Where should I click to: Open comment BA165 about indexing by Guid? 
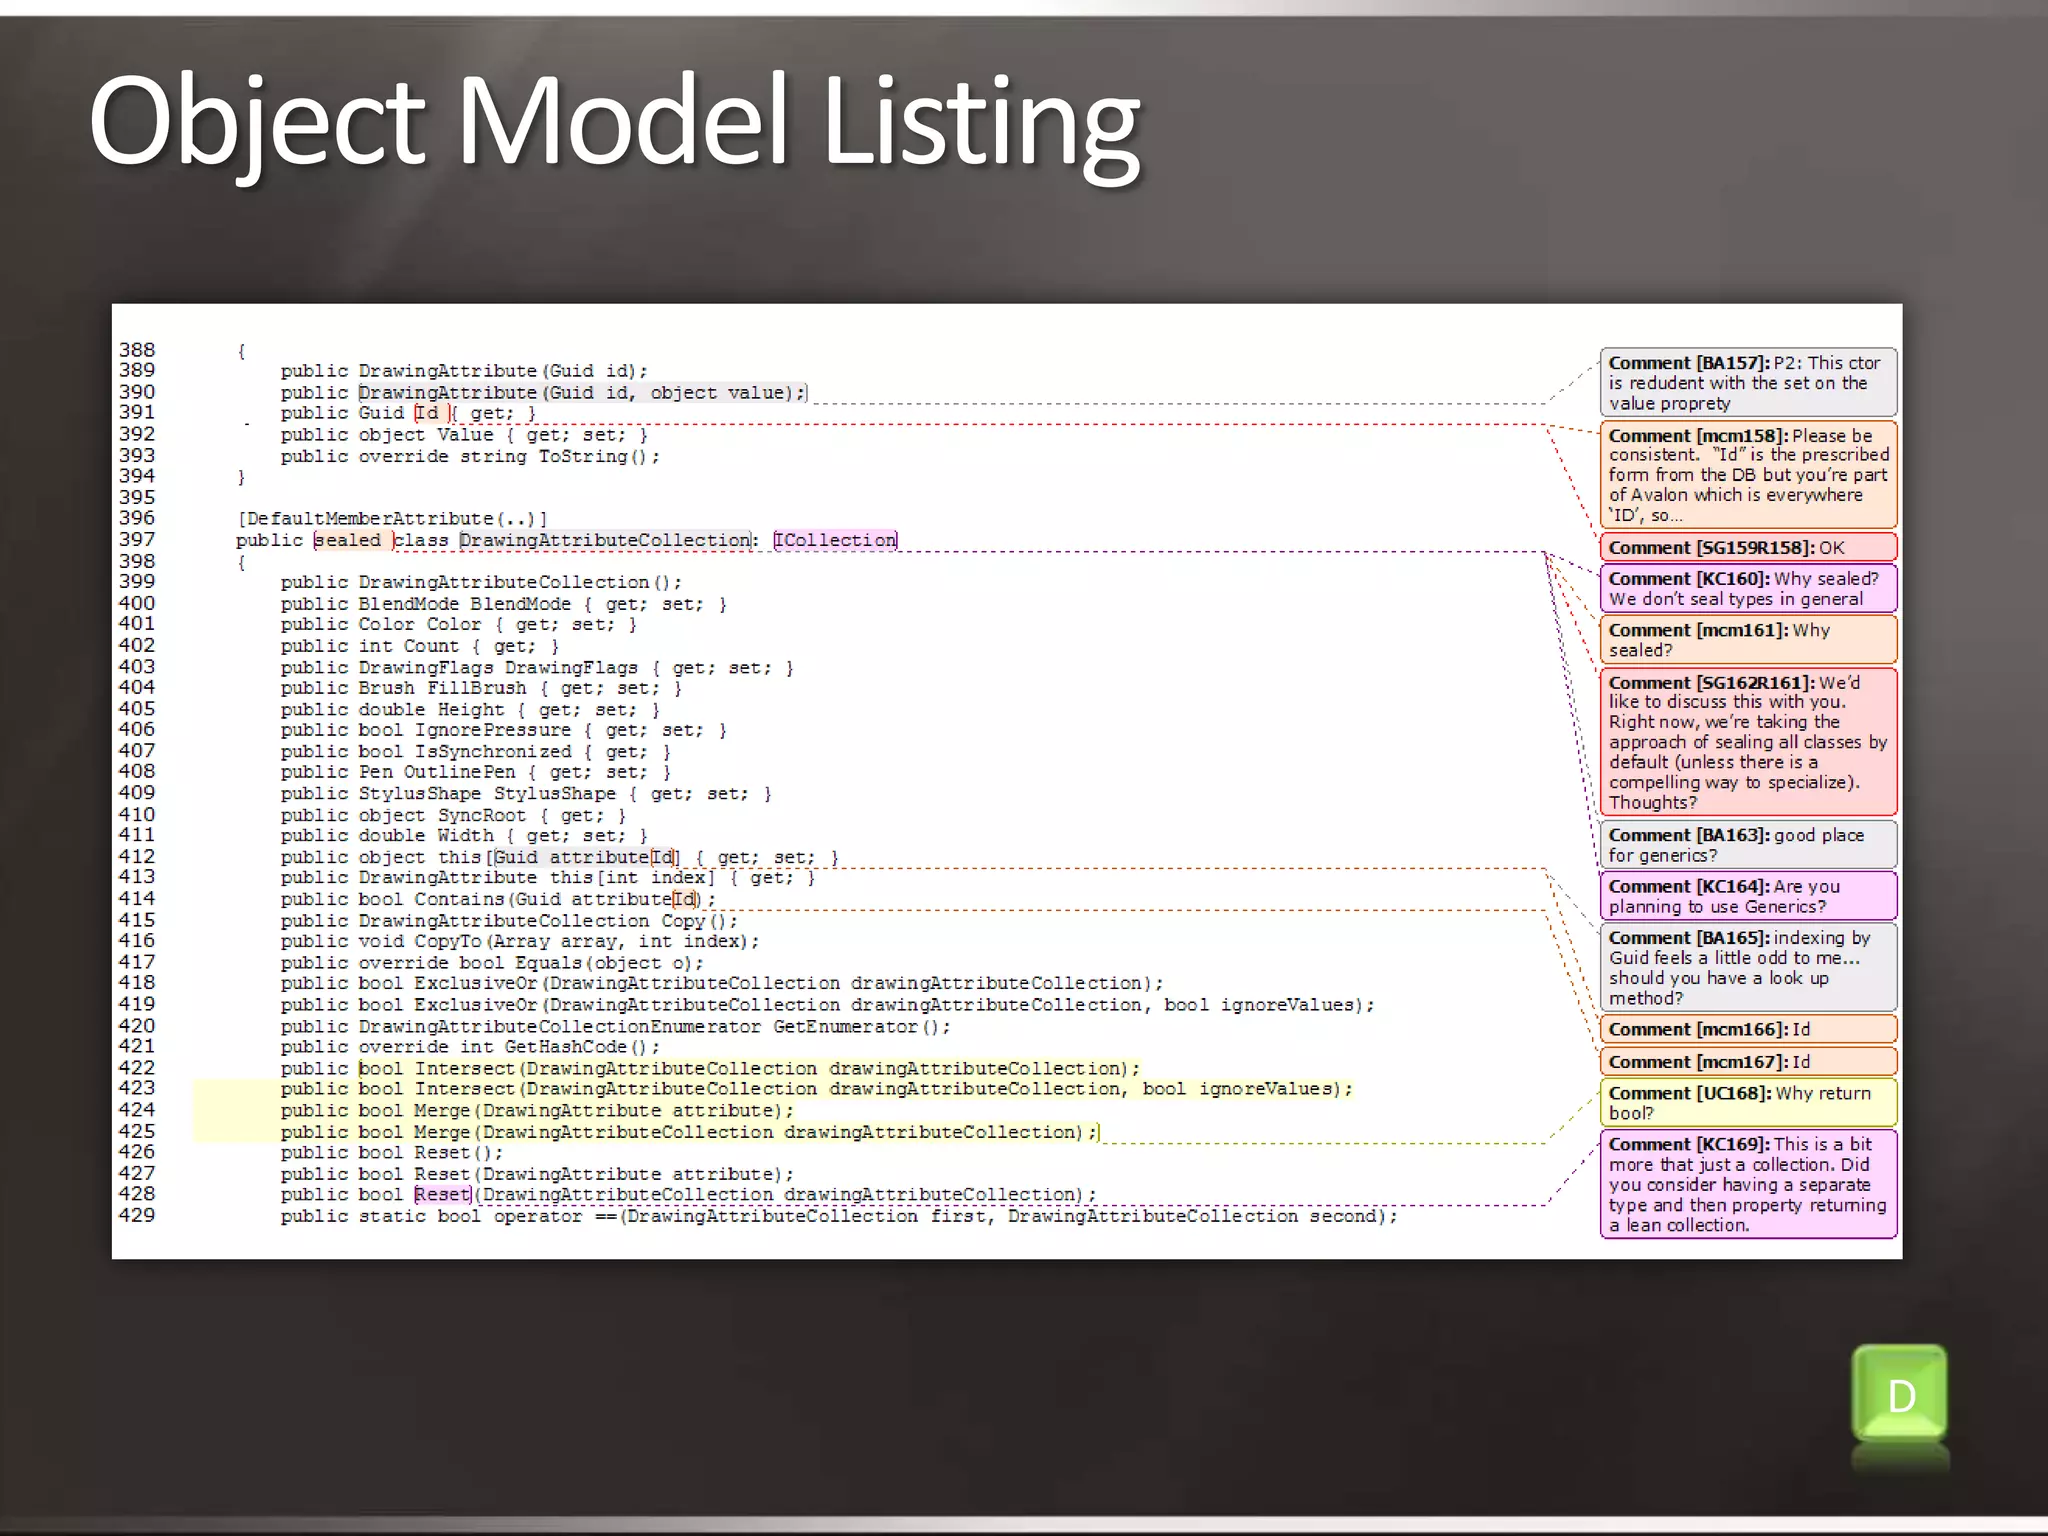point(1748,966)
